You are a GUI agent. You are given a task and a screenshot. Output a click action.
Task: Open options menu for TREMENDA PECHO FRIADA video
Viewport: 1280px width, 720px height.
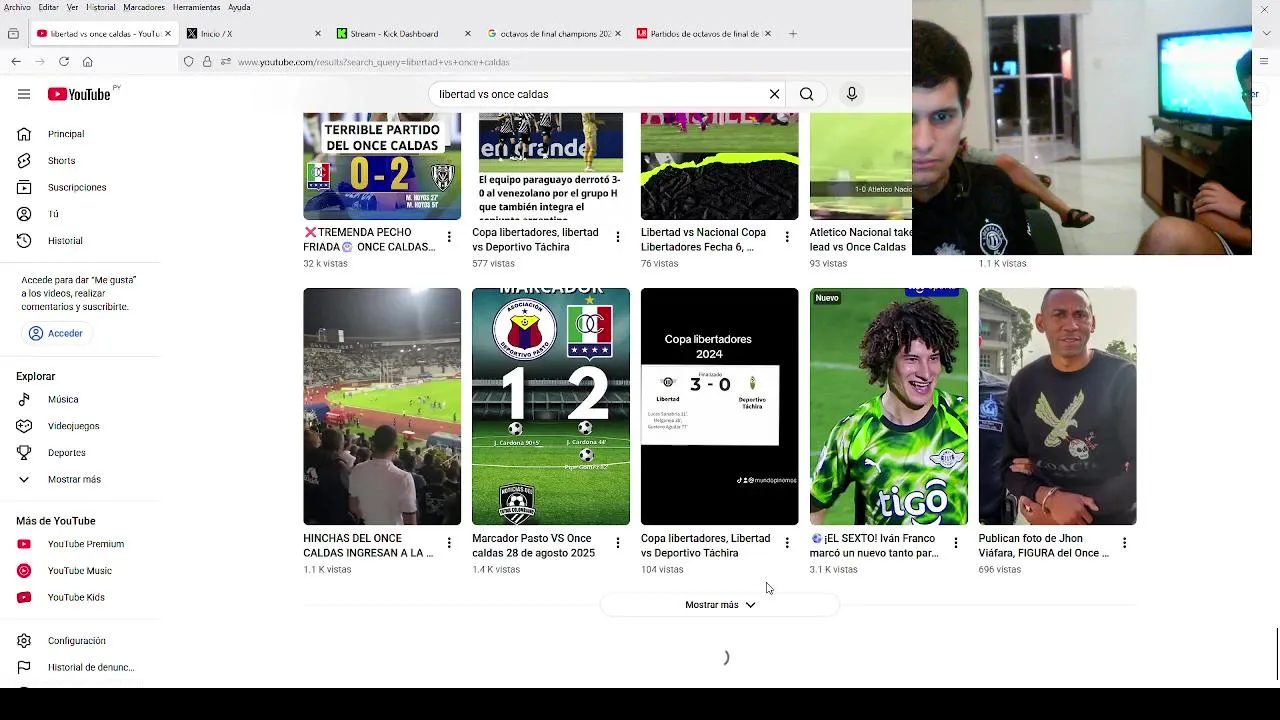pos(449,237)
